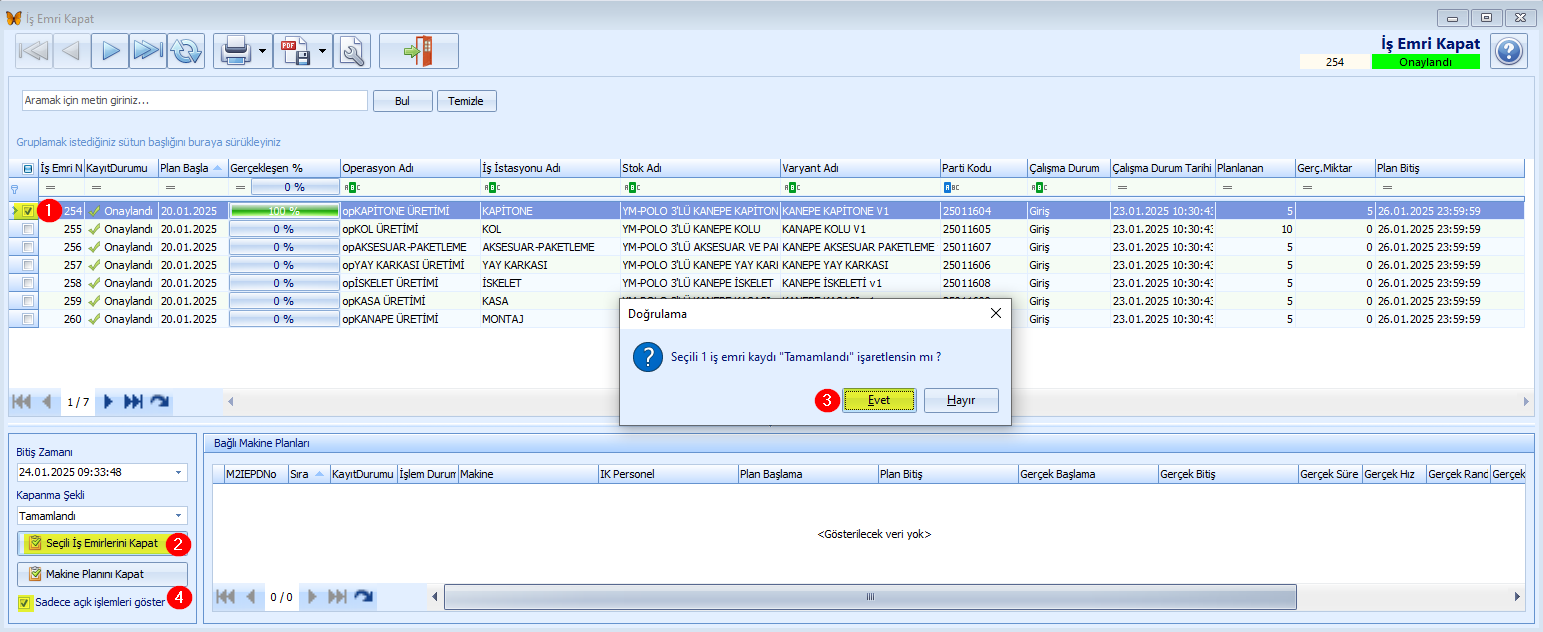The height and width of the screenshot is (632, 1543).
Task: Click the printer icon
Action: 234,51
